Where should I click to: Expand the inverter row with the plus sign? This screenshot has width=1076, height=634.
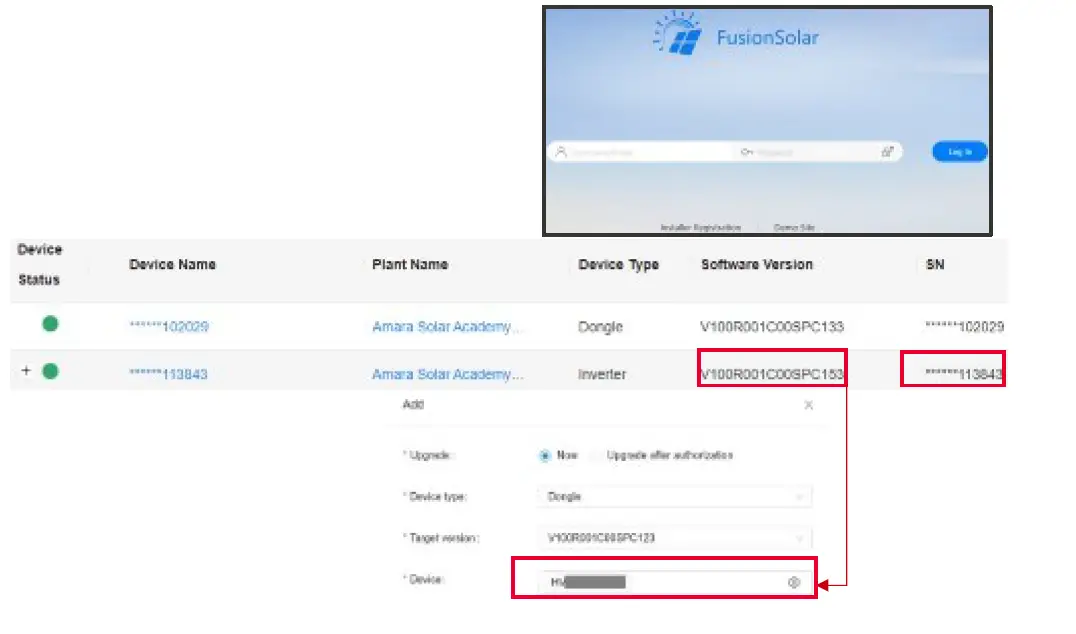(x=26, y=370)
